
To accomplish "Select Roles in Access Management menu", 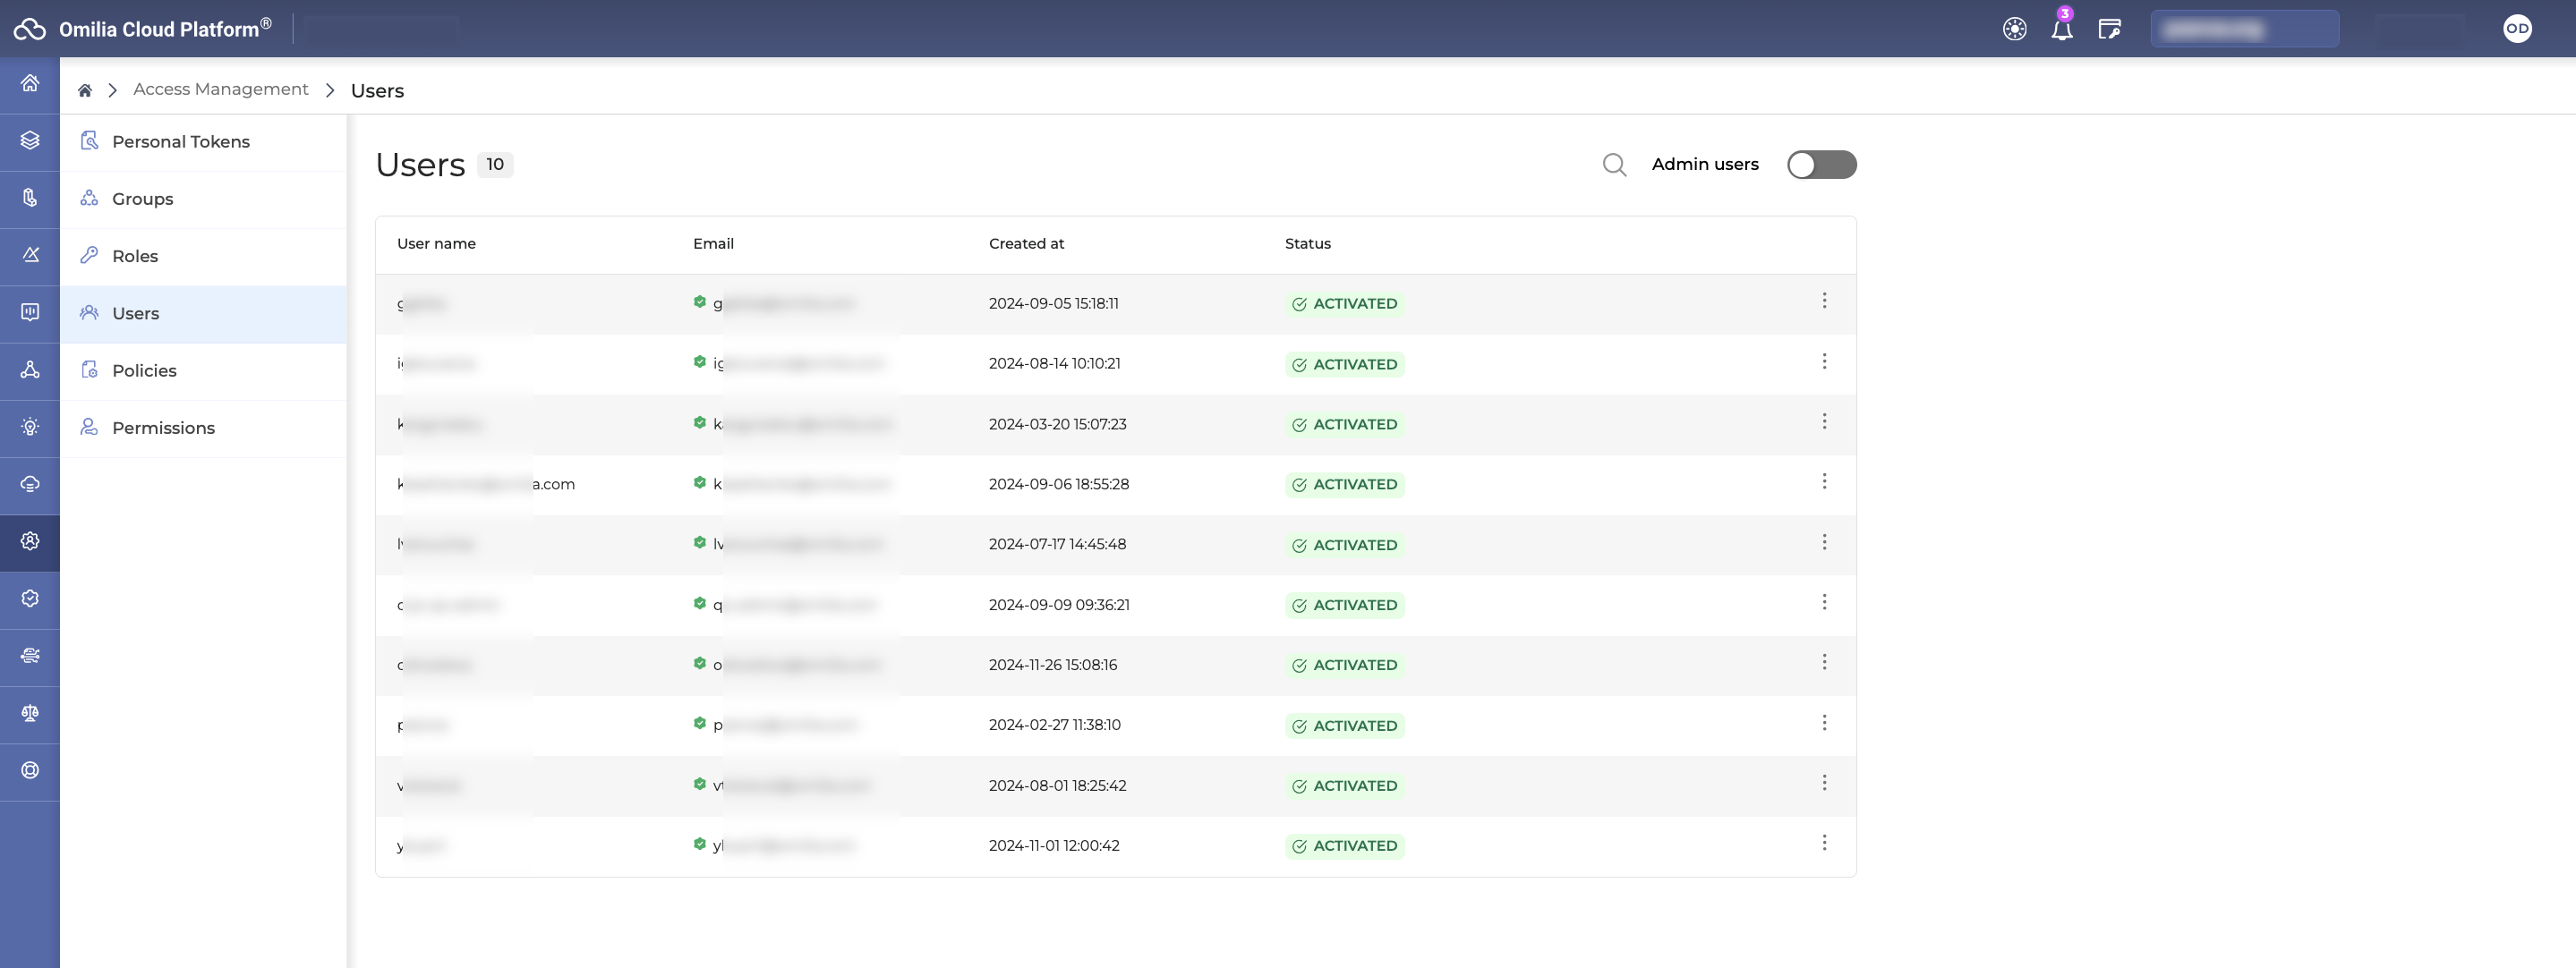I will click(135, 256).
